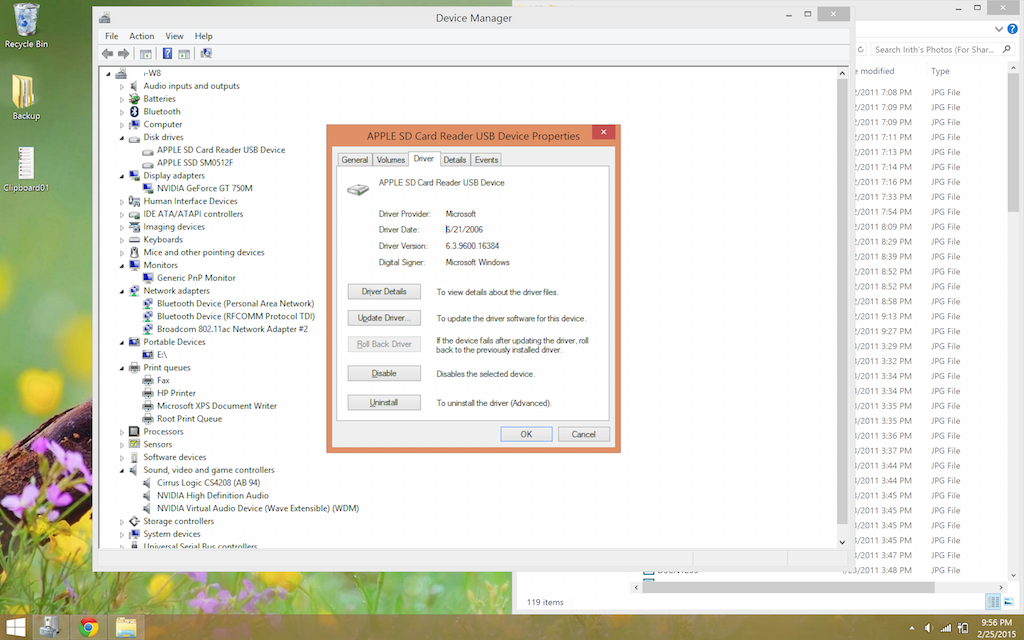Open the Action menu
1024x640 pixels.
click(142, 36)
